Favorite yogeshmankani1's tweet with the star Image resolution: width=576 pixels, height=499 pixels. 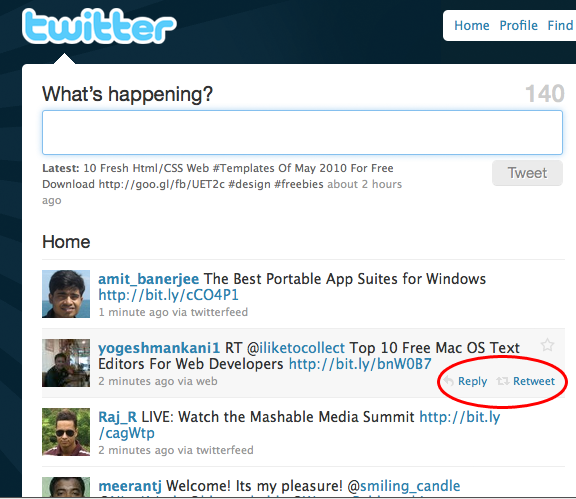coord(547,345)
